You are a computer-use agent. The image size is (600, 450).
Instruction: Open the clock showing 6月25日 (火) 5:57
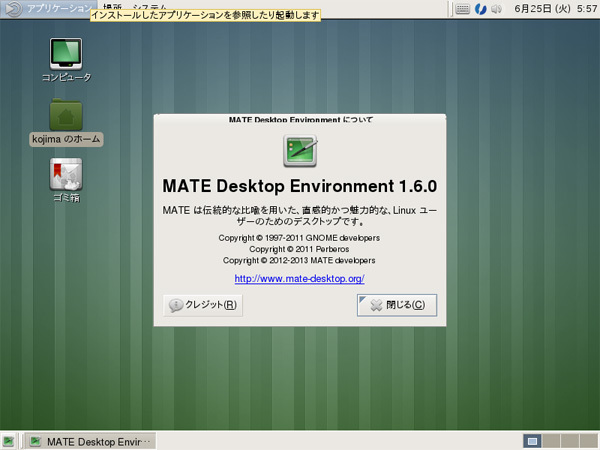(x=555, y=9)
